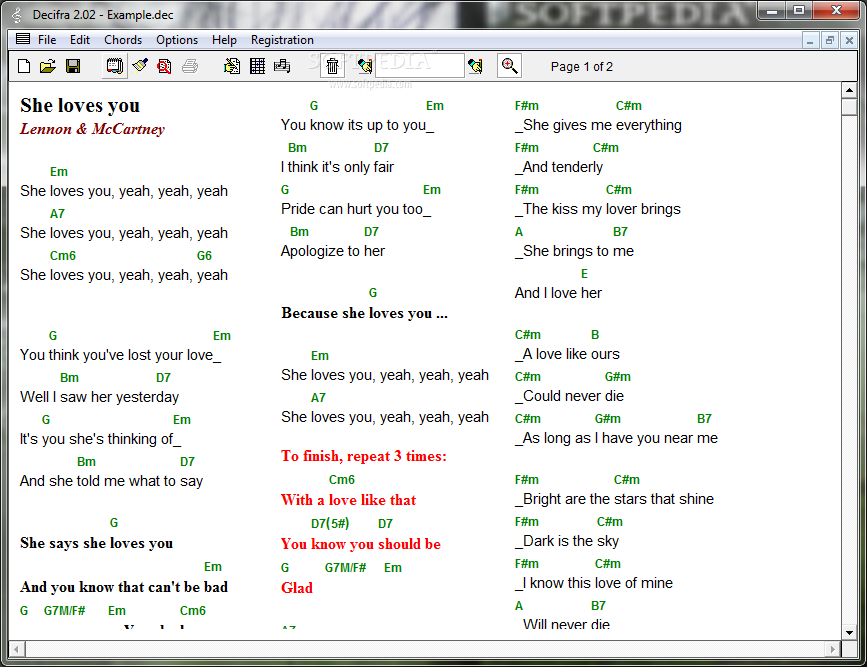
Task: Click the horizontal scrollbar left arrow
Action: pos(17,649)
